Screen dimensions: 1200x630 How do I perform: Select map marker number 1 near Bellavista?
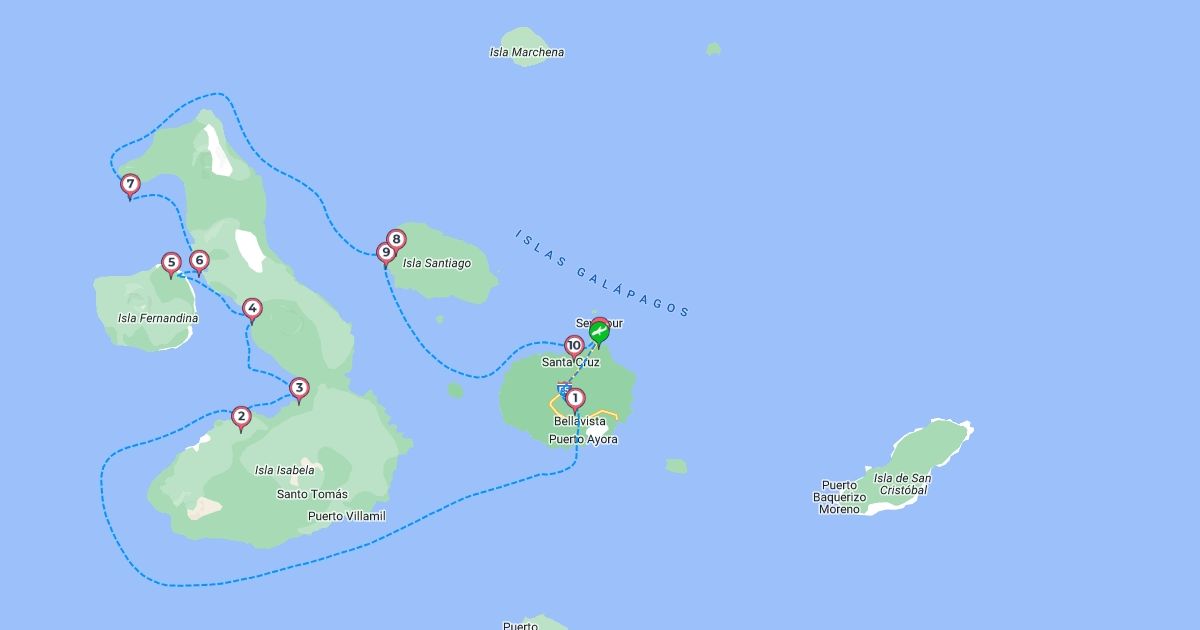(575, 400)
